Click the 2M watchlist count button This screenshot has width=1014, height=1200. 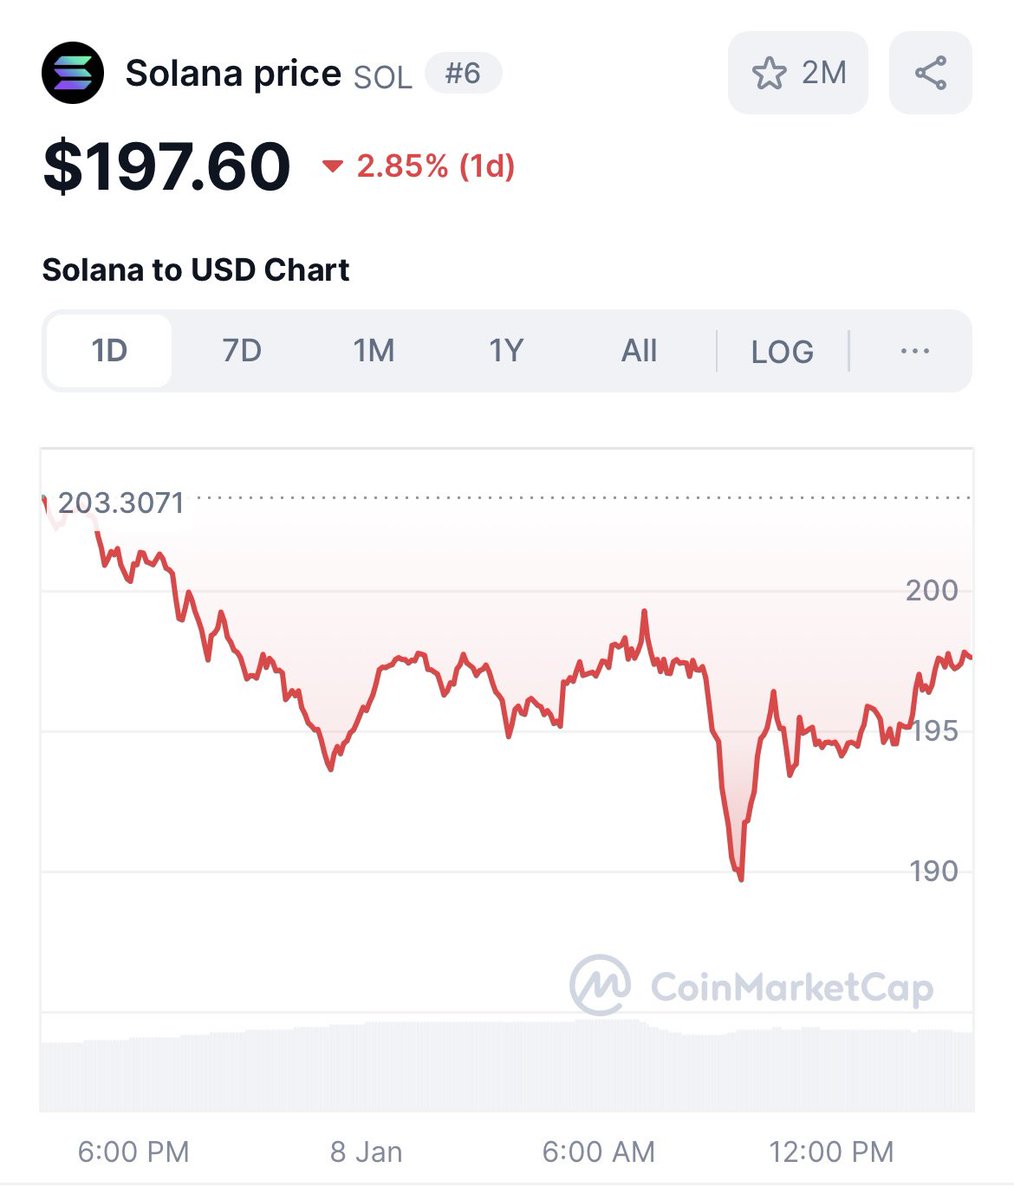coord(798,73)
